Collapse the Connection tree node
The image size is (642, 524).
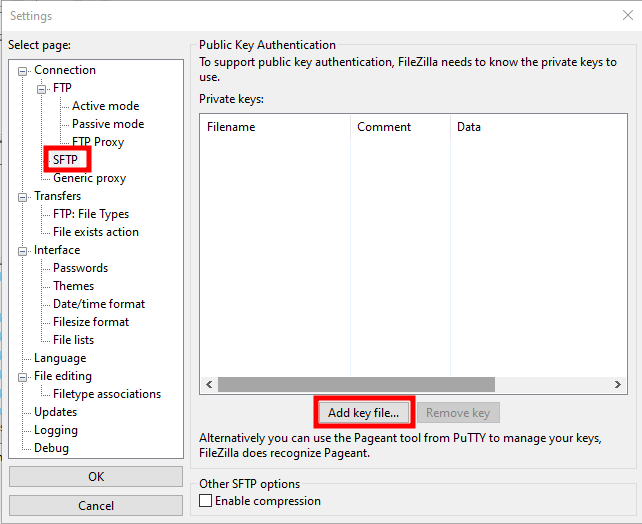point(23,72)
